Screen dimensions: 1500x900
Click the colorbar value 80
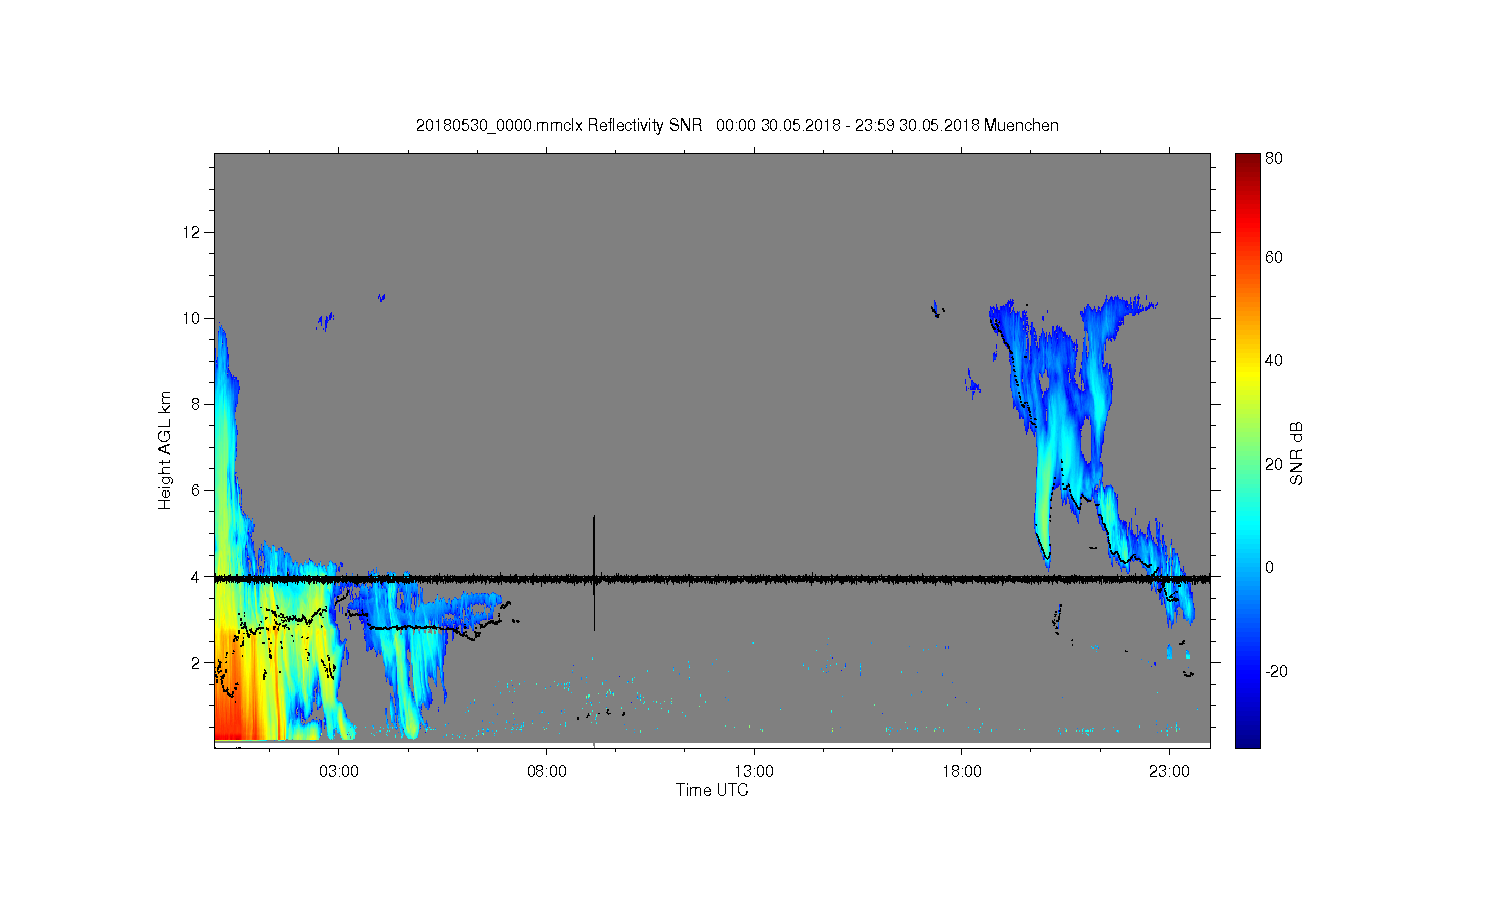tap(1274, 158)
